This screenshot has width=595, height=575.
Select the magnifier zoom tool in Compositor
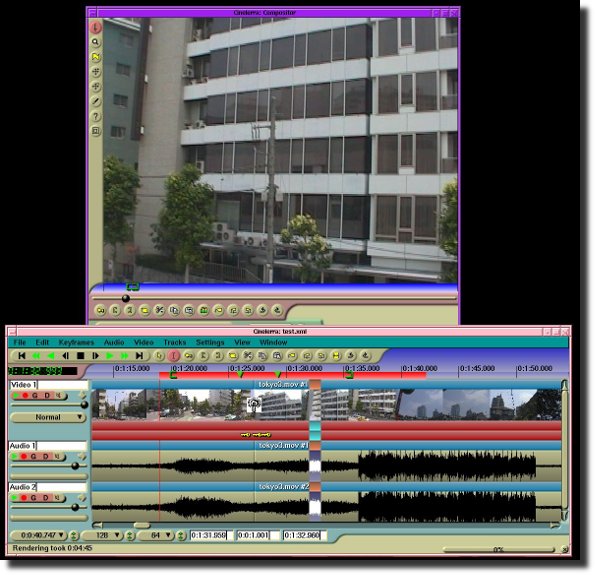point(96,42)
